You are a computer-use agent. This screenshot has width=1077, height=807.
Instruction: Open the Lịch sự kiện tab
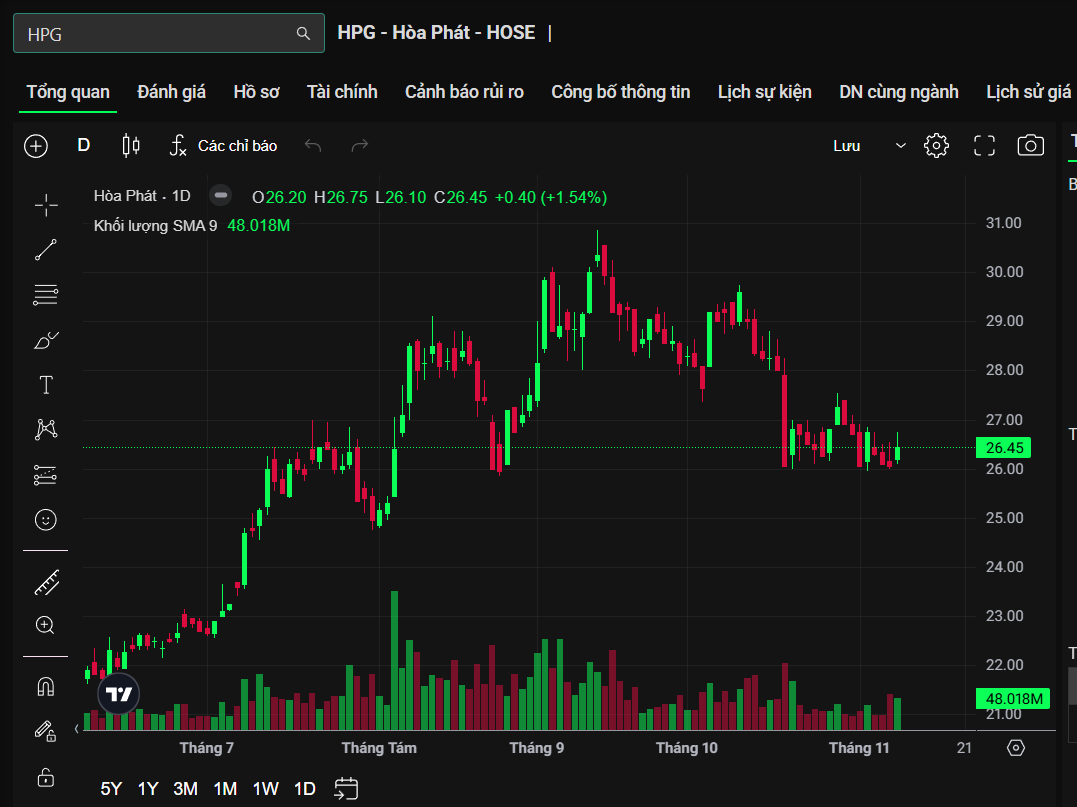pyautogui.click(x=764, y=92)
